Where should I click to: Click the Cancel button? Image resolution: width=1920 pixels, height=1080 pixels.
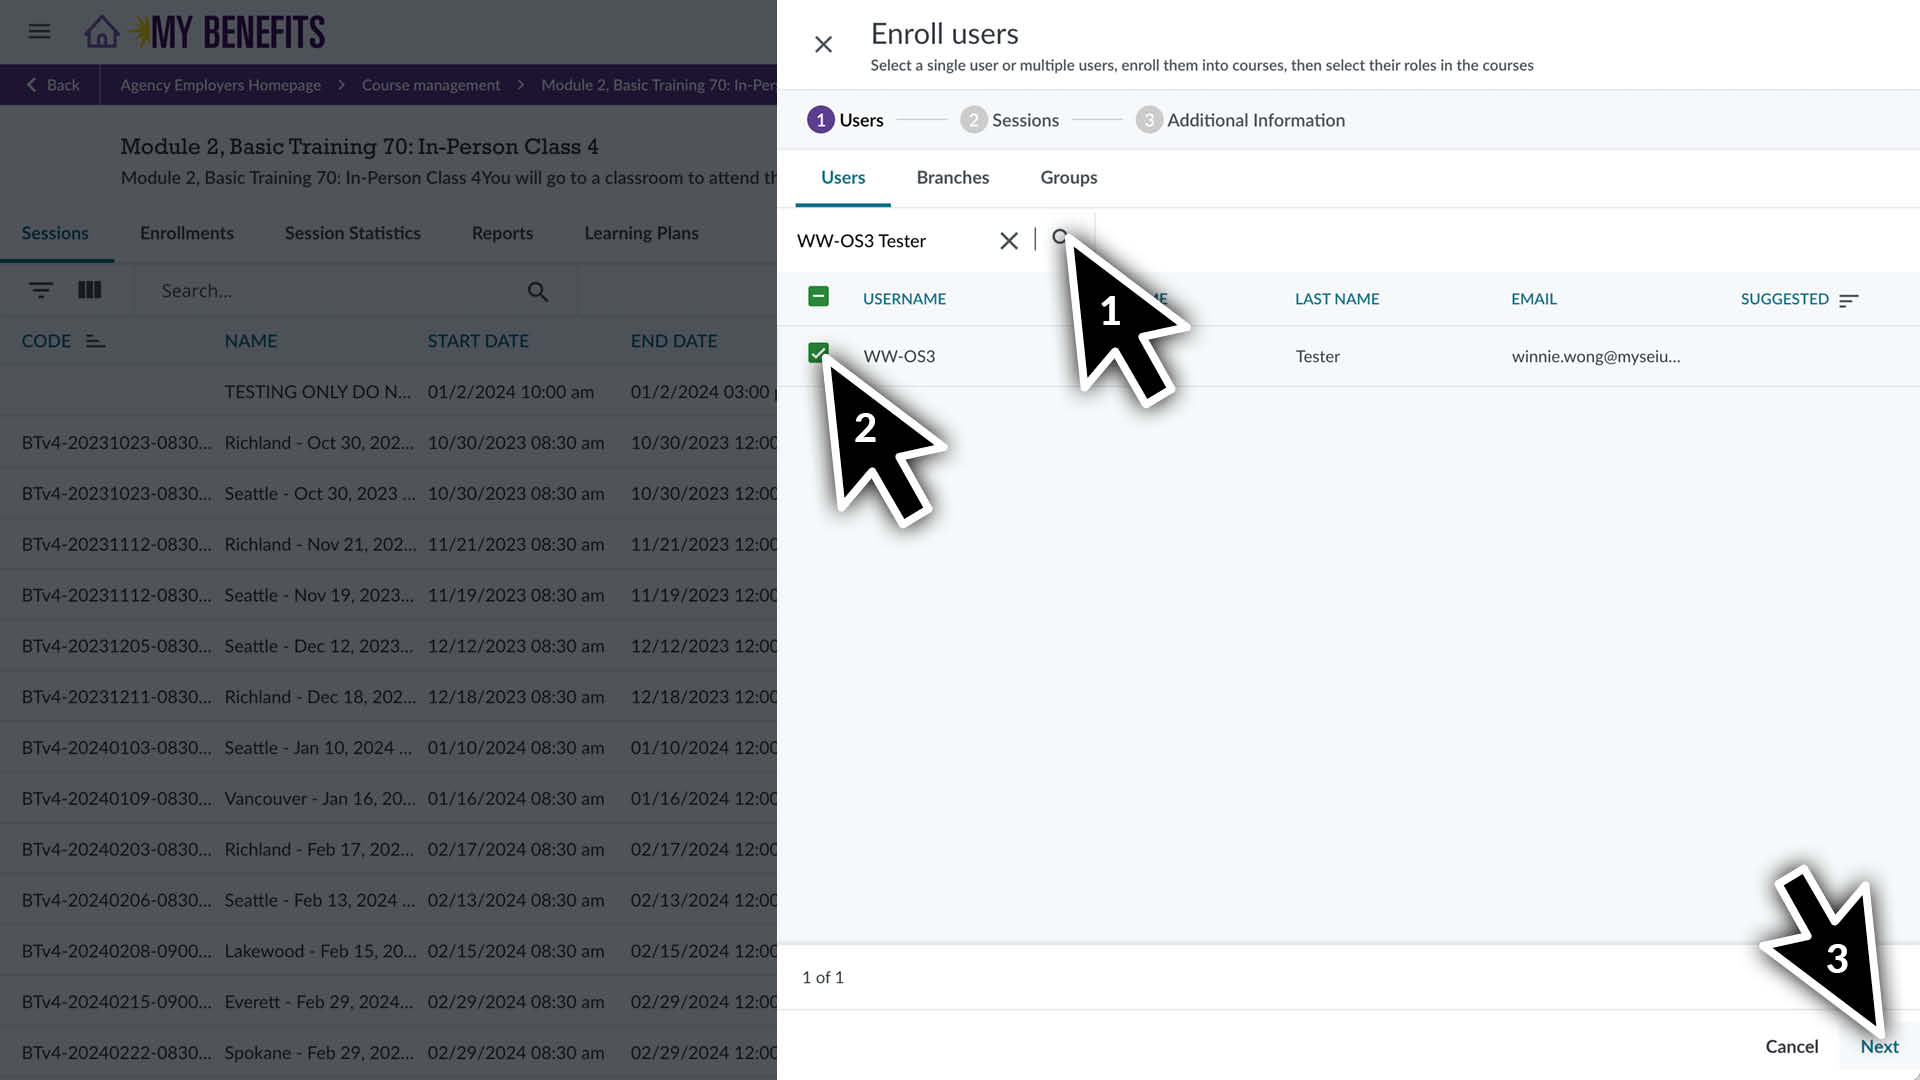click(x=1791, y=1046)
